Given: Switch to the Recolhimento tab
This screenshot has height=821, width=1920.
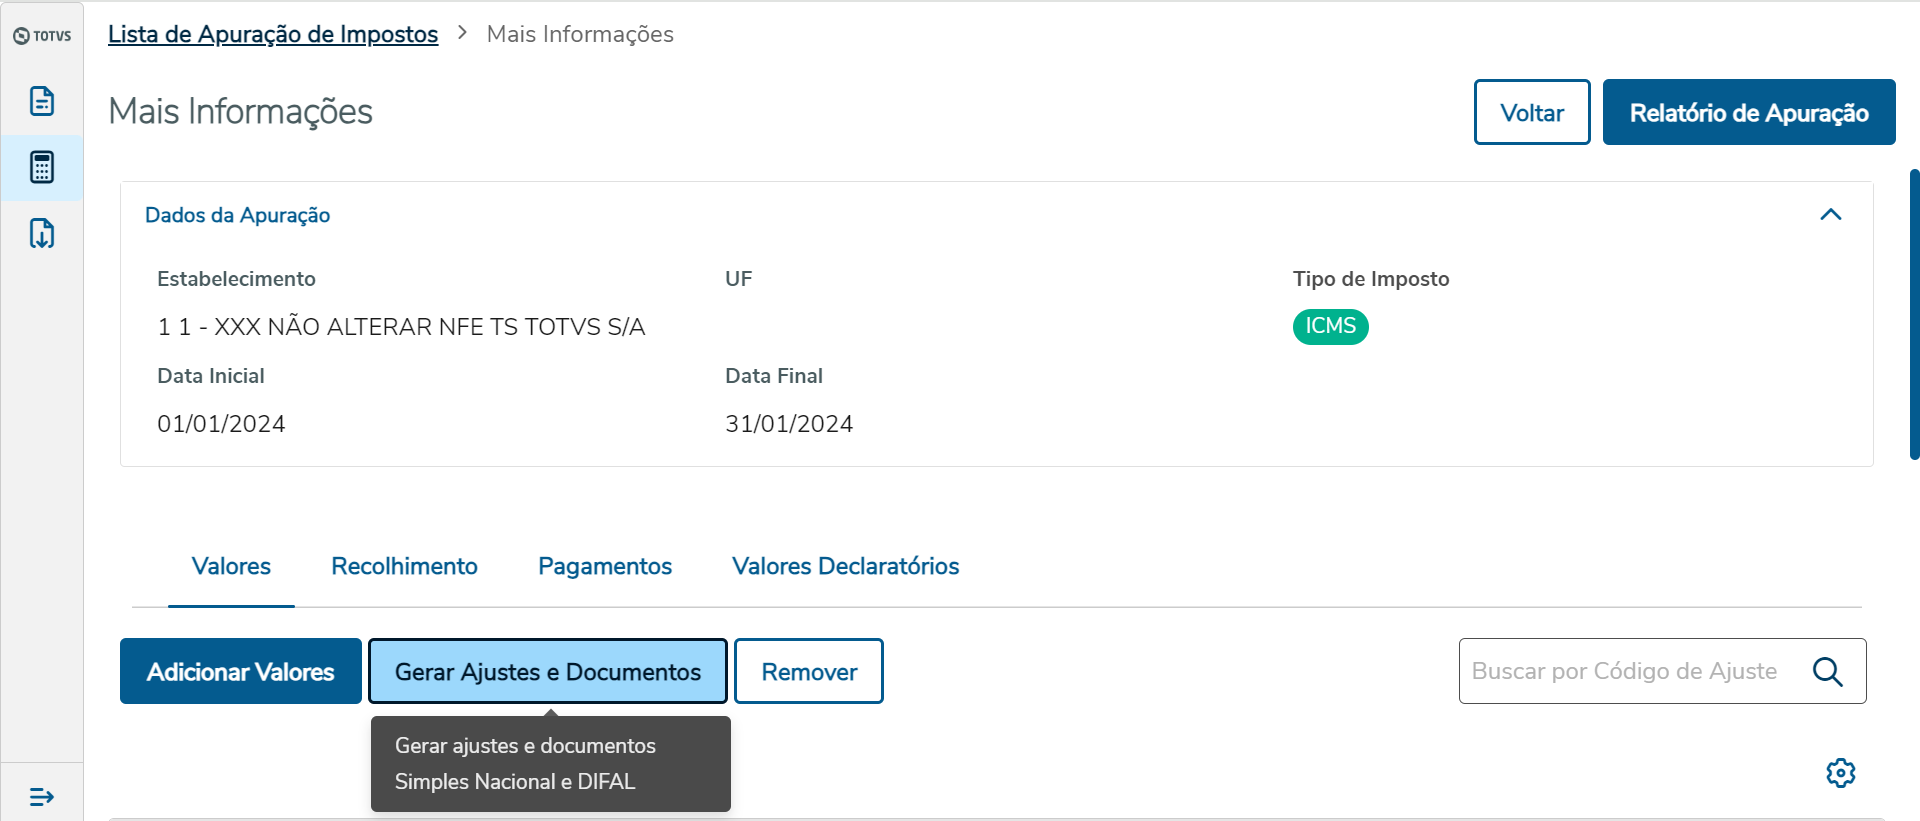Looking at the screenshot, I should (x=404, y=567).
